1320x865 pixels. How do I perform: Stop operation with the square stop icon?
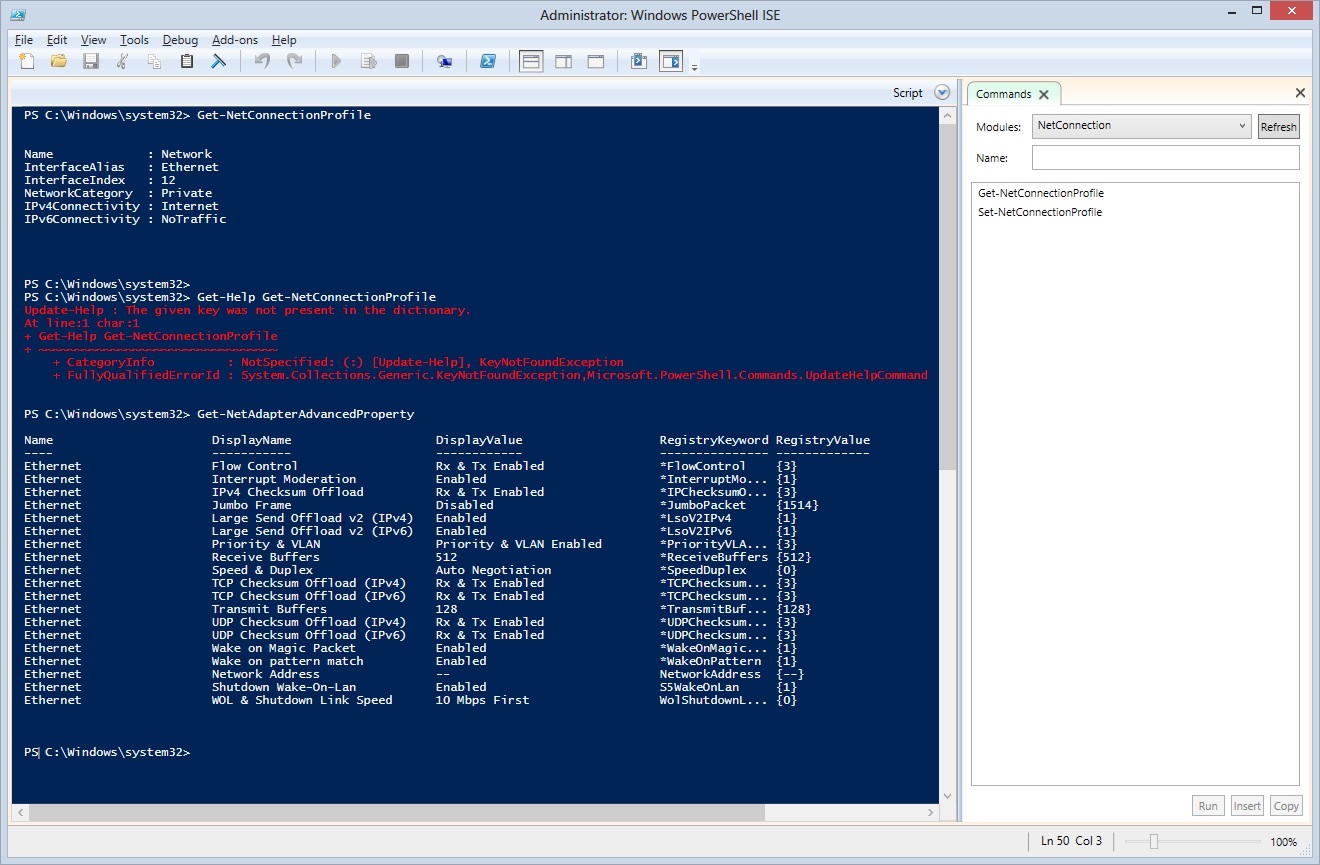[401, 62]
